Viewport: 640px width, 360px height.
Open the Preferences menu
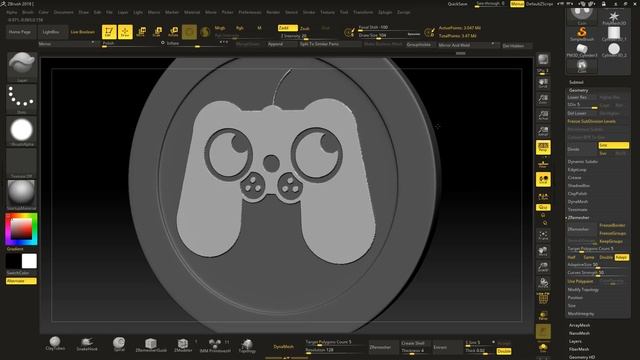click(249, 12)
